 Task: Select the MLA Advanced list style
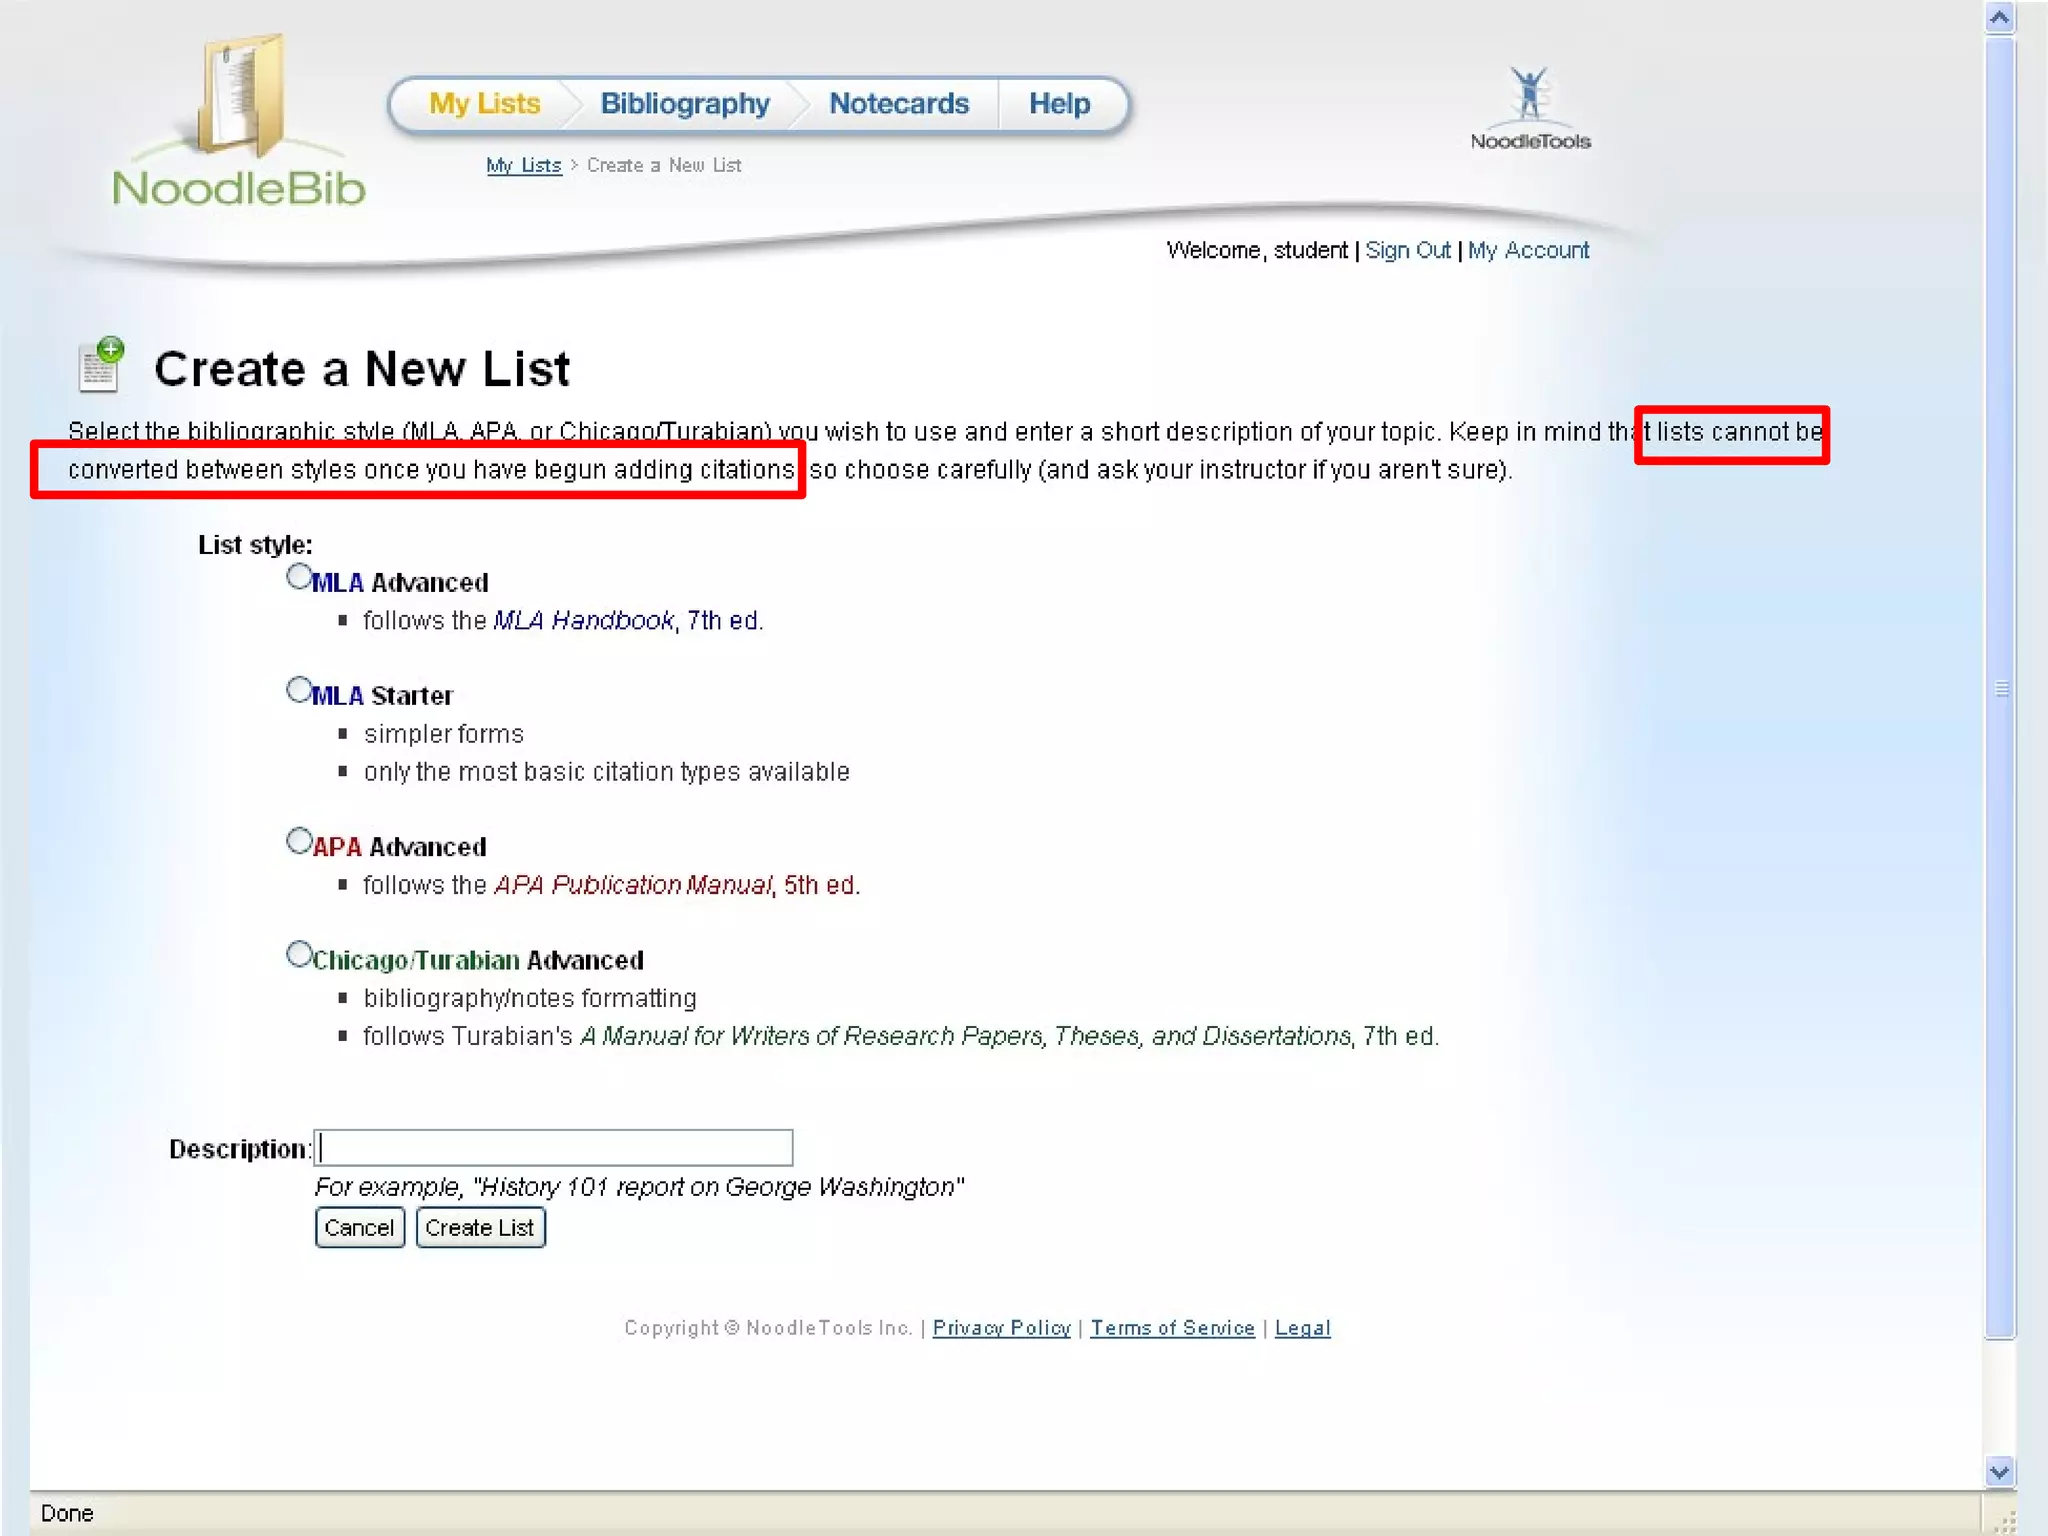pos(299,577)
